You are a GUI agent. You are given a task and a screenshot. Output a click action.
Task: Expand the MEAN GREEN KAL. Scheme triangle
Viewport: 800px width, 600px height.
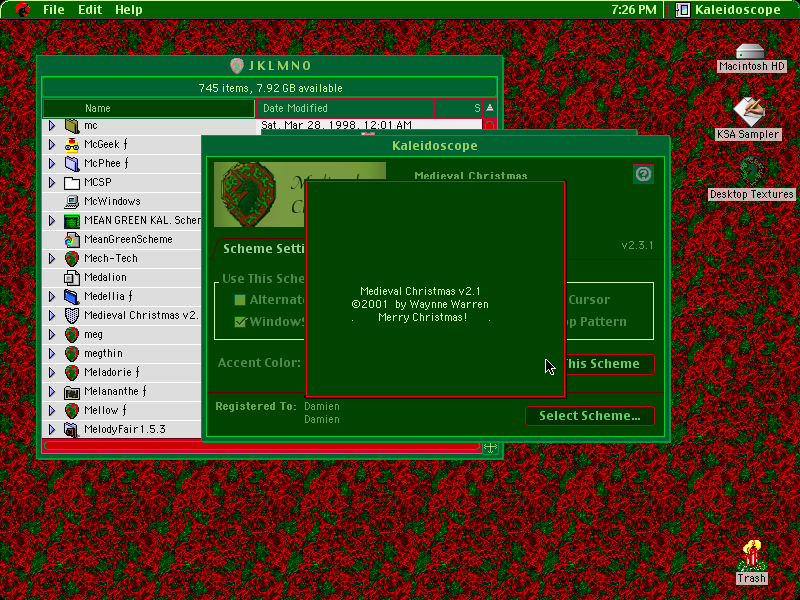click(52, 220)
